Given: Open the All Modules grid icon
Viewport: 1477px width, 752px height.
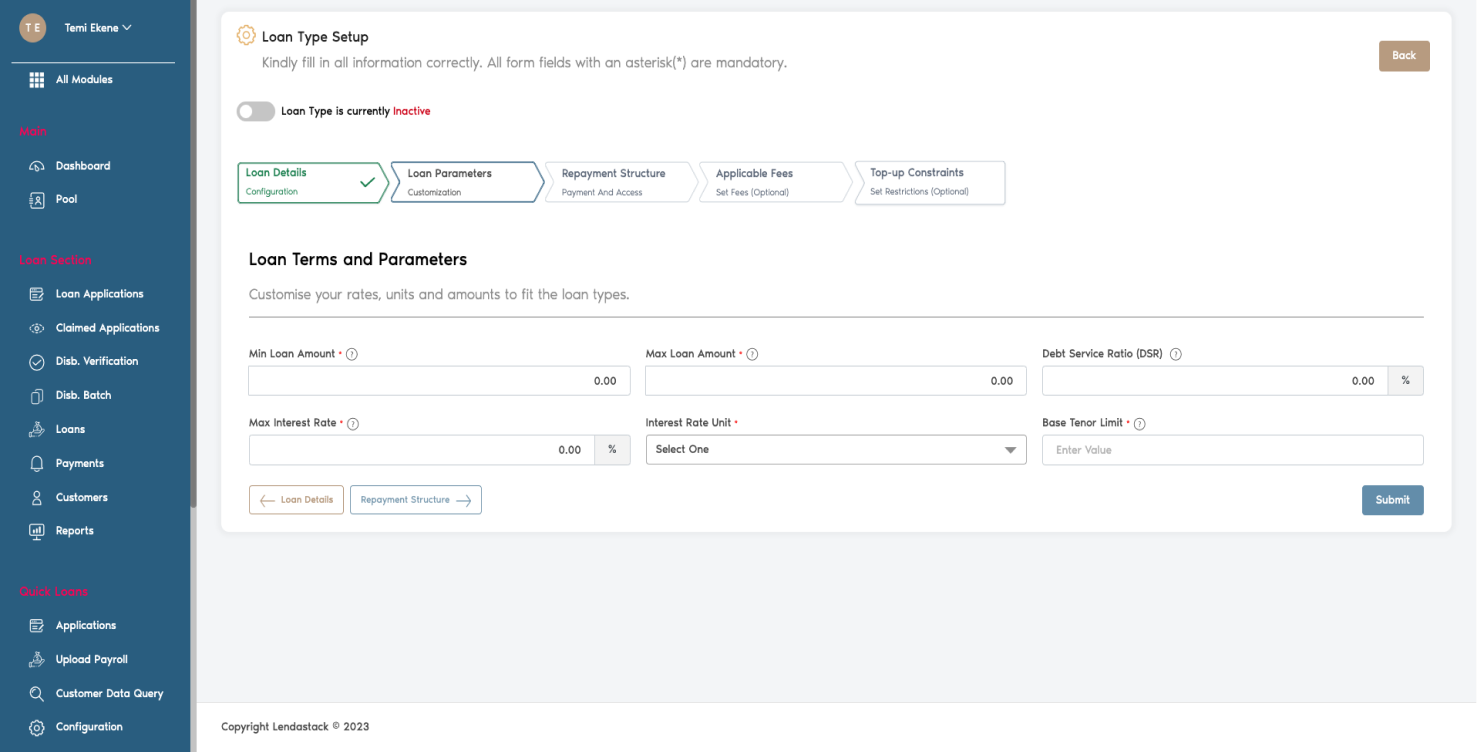Looking at the screenshot, I should click(36, 79).
